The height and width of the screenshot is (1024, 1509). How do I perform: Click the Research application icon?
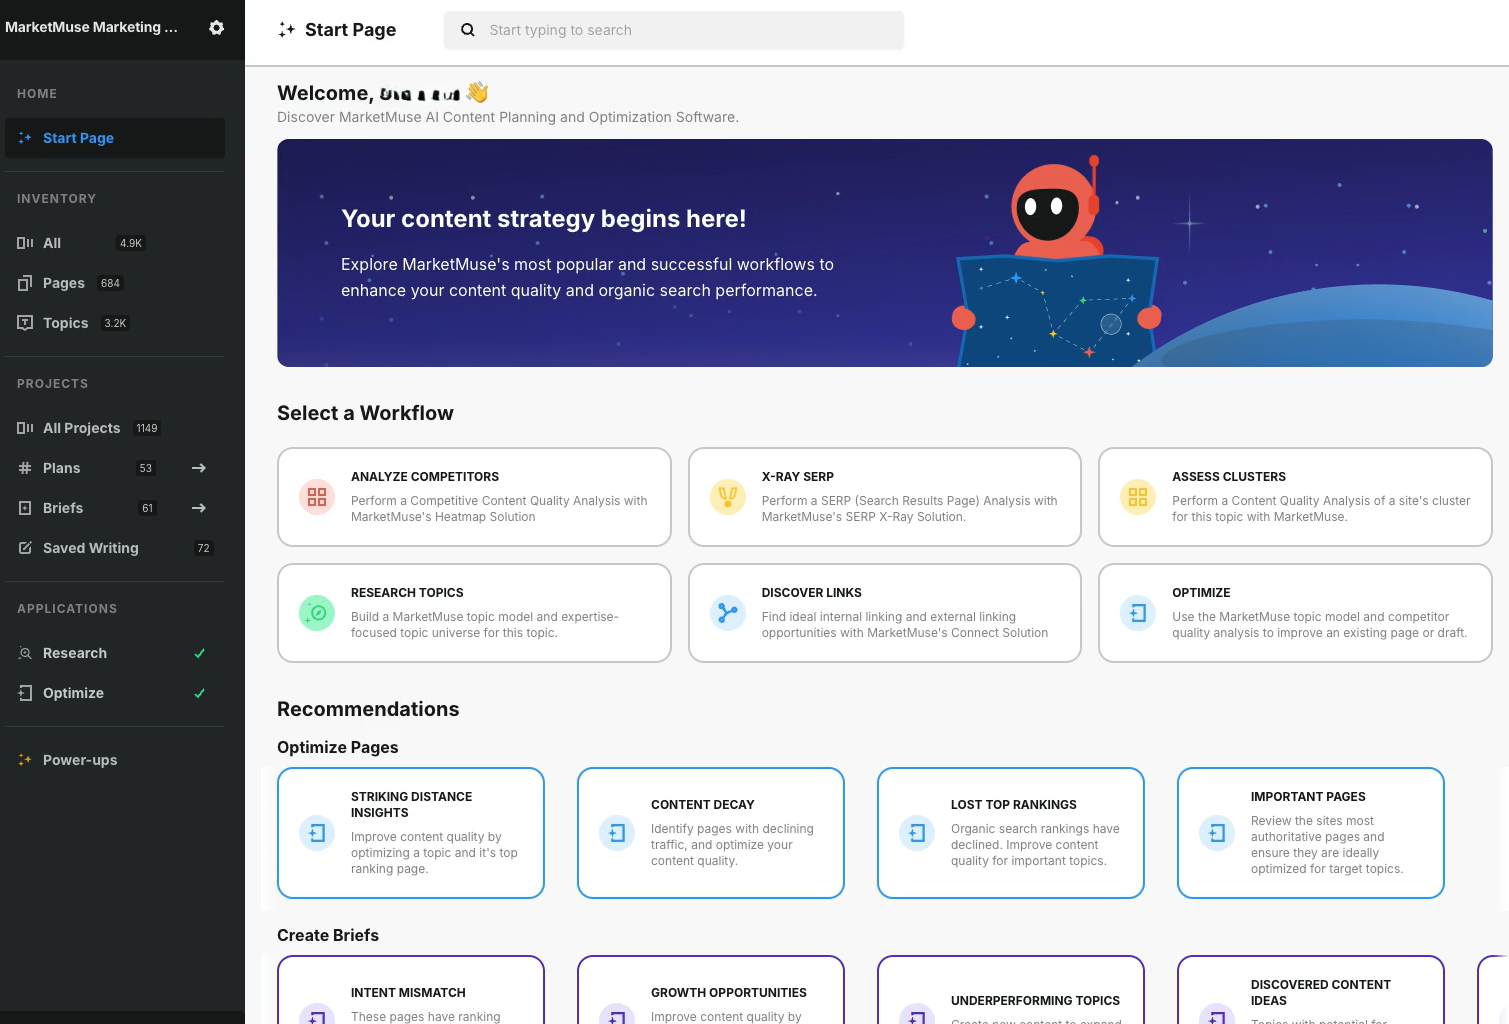pos(25,653)
